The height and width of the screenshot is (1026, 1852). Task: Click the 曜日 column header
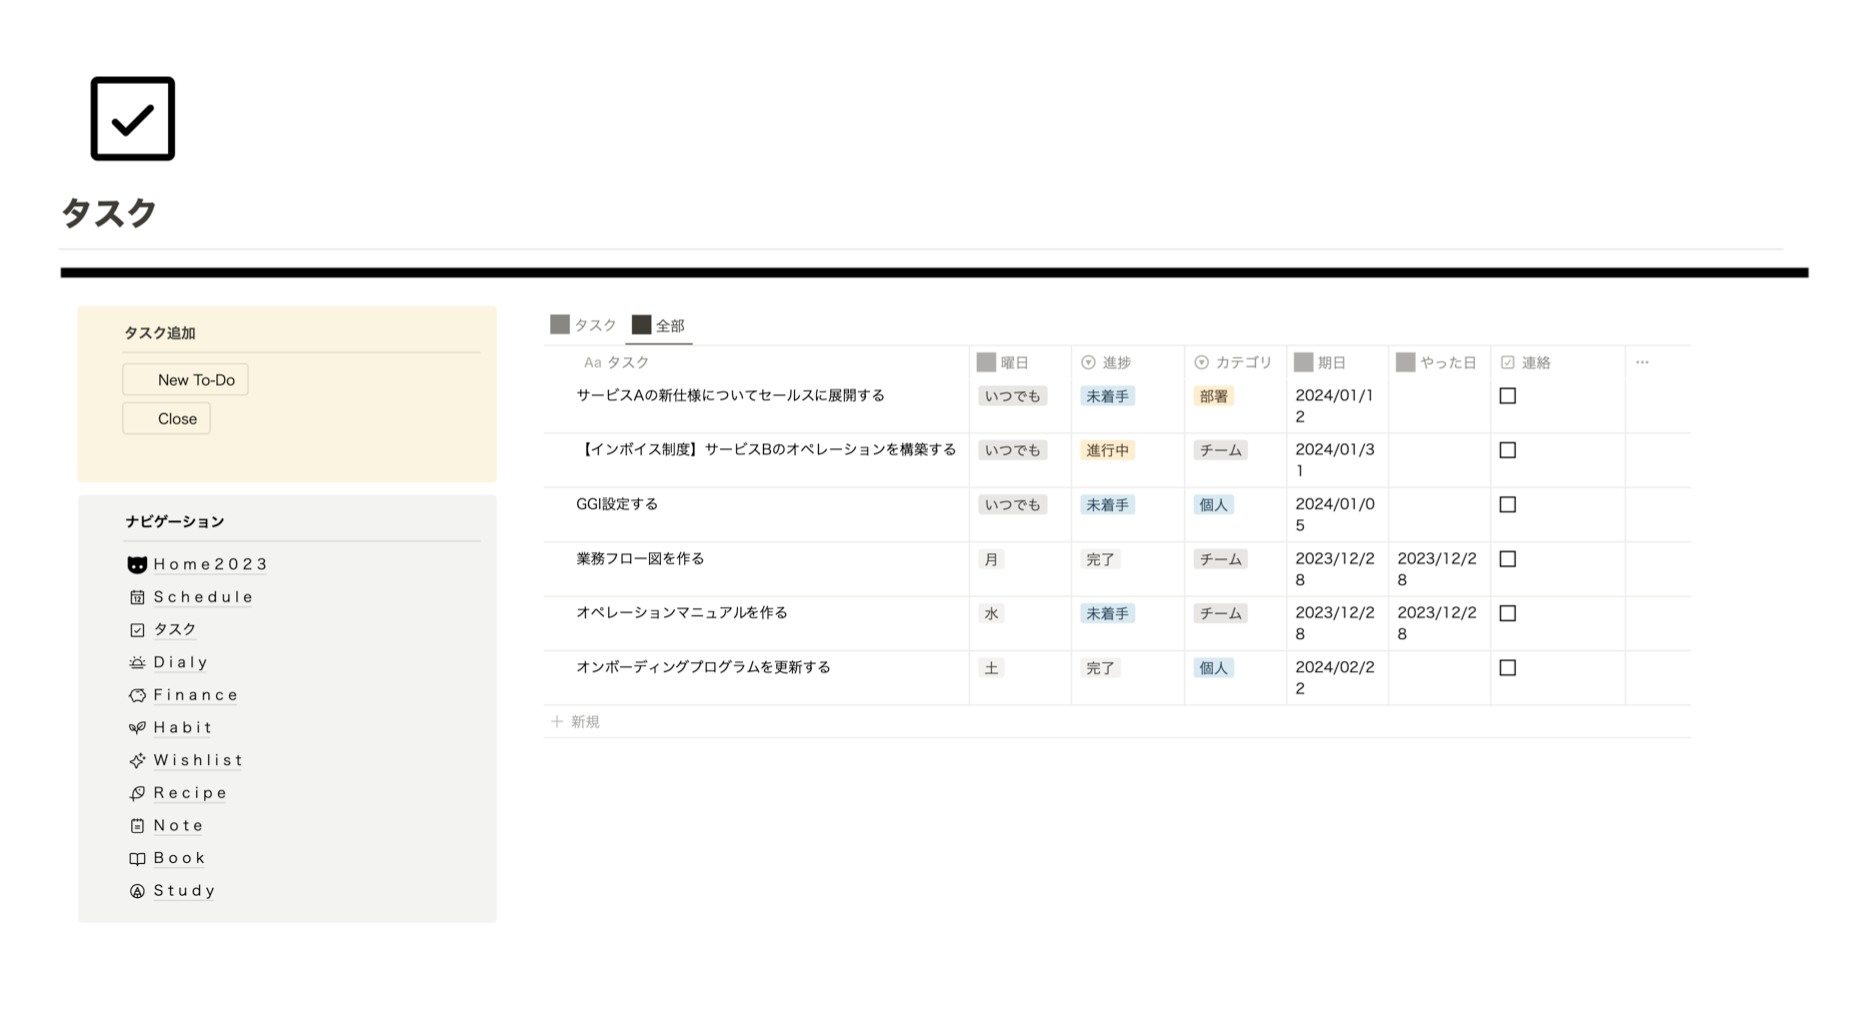click(x=1019, y=362)
